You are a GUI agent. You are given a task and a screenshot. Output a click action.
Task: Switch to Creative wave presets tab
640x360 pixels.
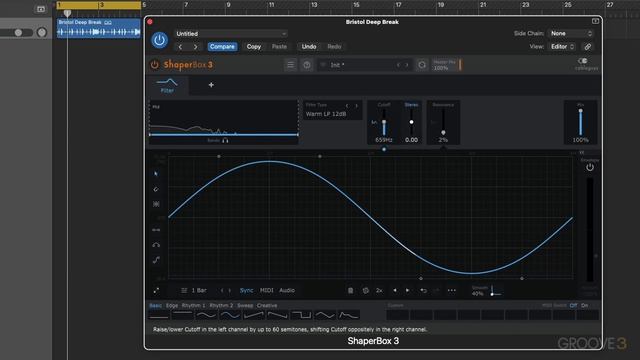click(267, 305)
